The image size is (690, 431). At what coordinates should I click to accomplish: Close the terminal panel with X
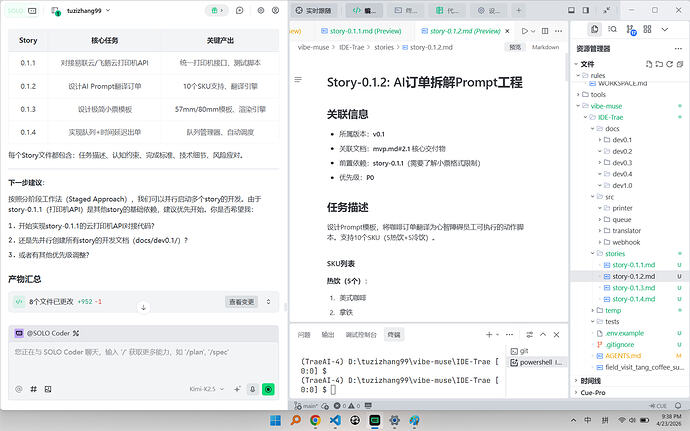(x=556, y=335)
